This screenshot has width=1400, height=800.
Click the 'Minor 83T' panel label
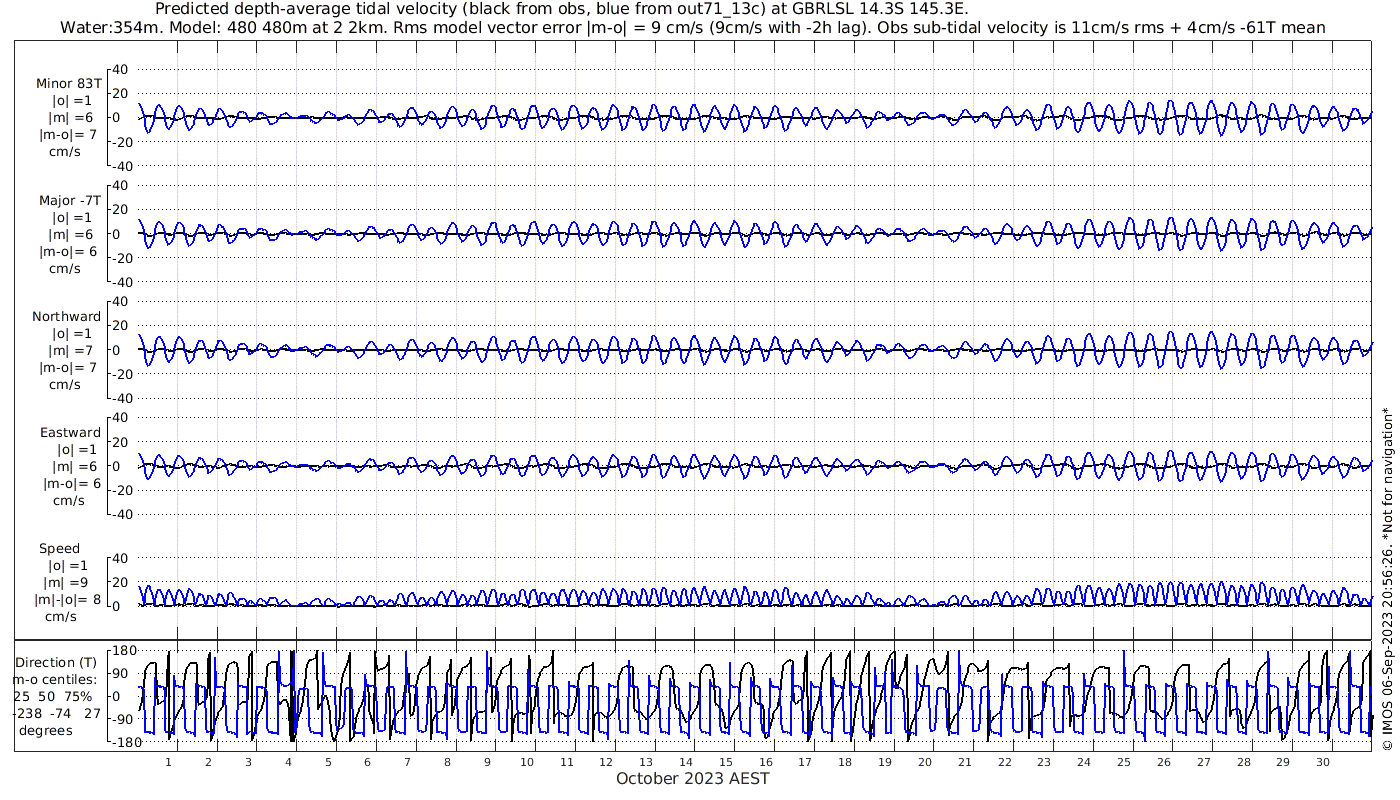pos(68,84)
